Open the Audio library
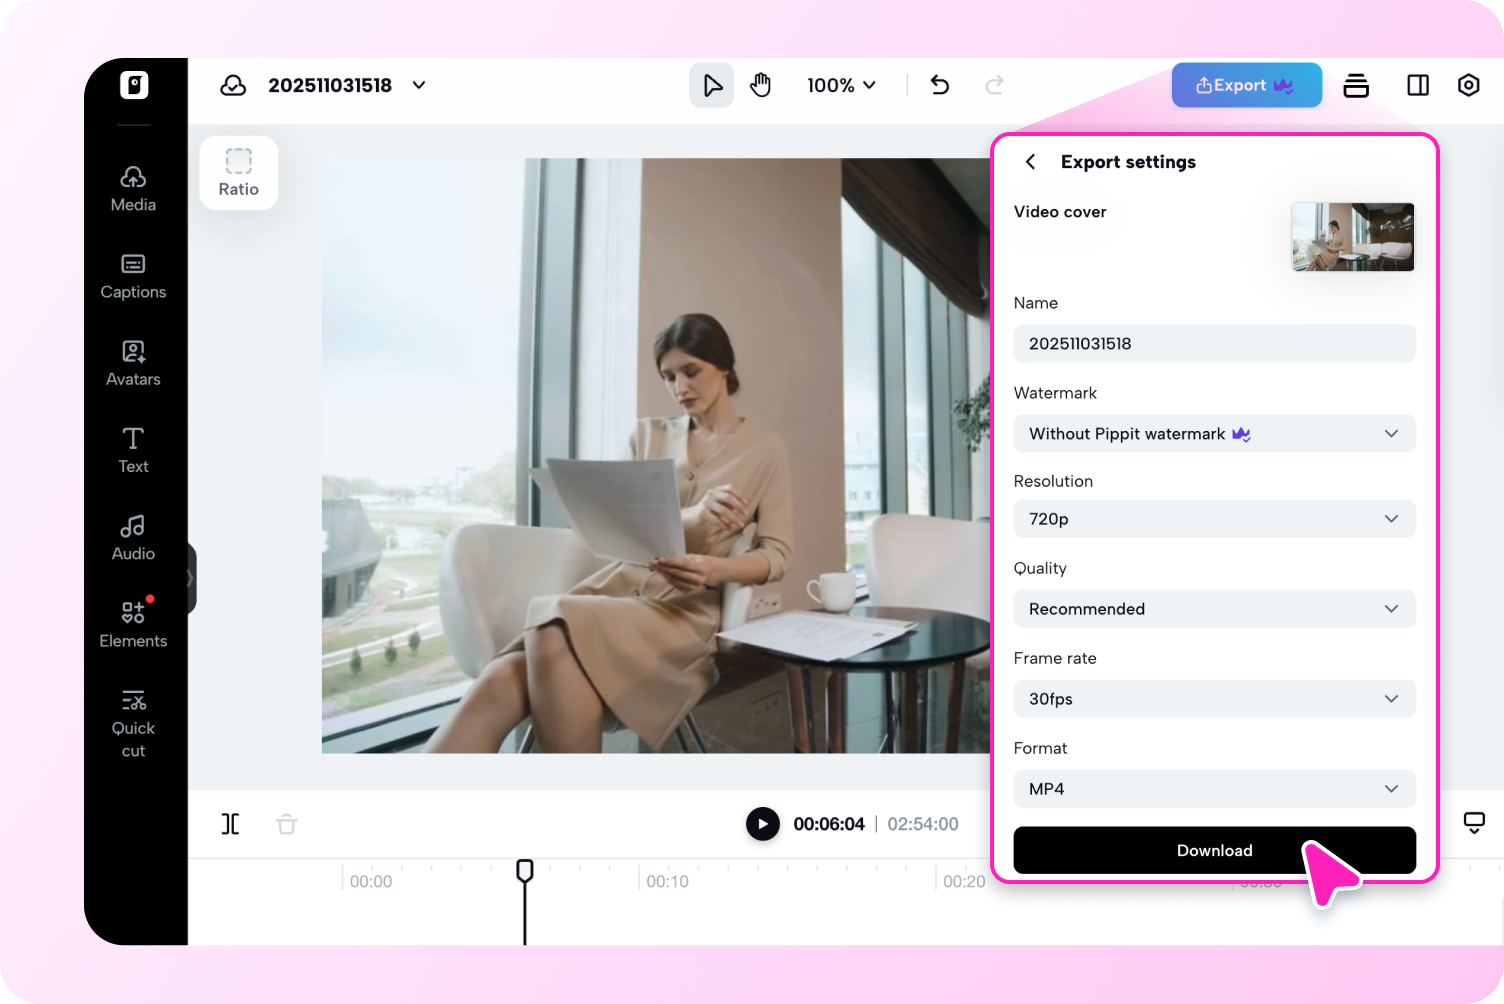 click(x=133, y=538)
